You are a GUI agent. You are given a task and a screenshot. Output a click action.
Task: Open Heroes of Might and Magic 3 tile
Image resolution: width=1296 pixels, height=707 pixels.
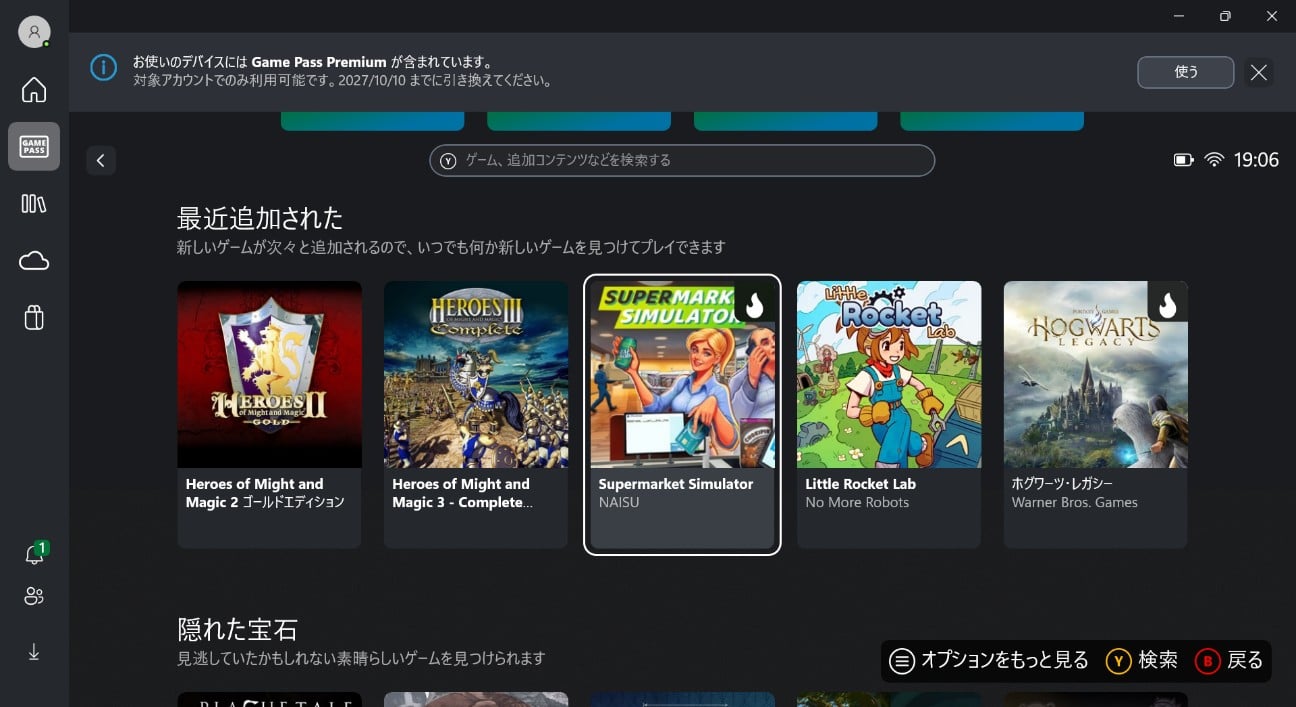click(475, 414)
